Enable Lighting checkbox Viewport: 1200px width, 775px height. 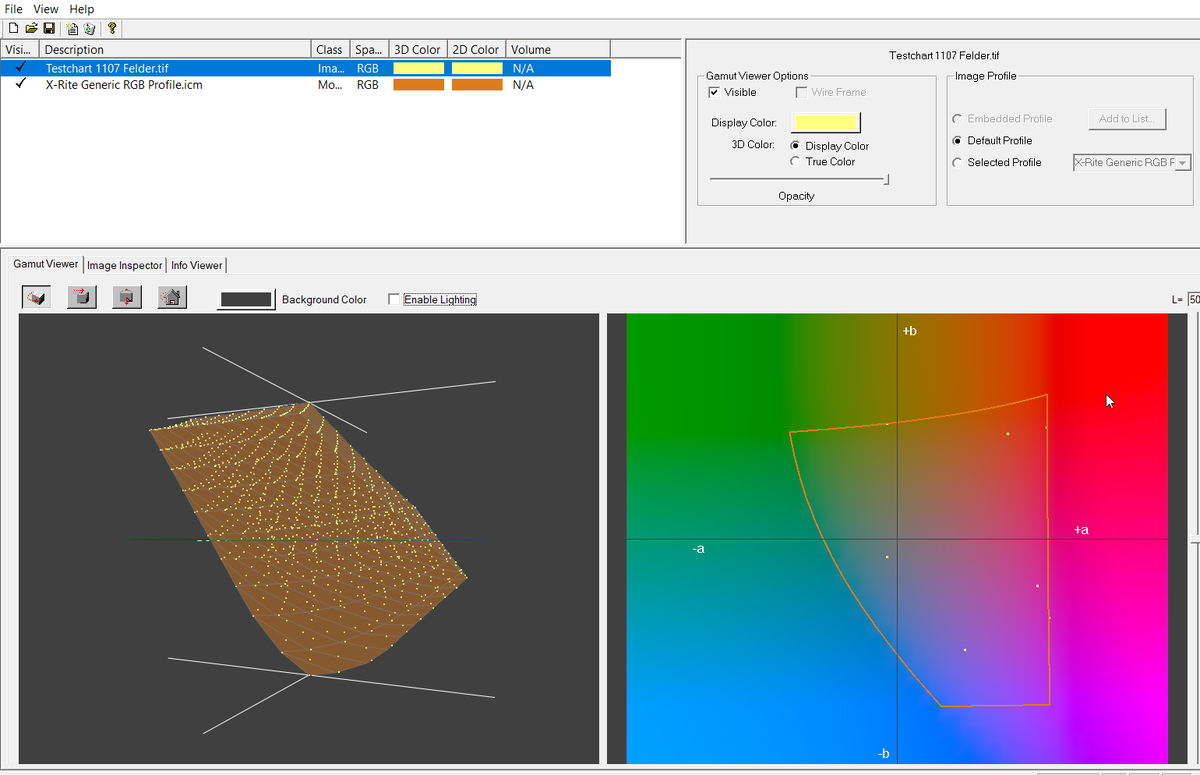pyautogui.click(x=394, y=299)
